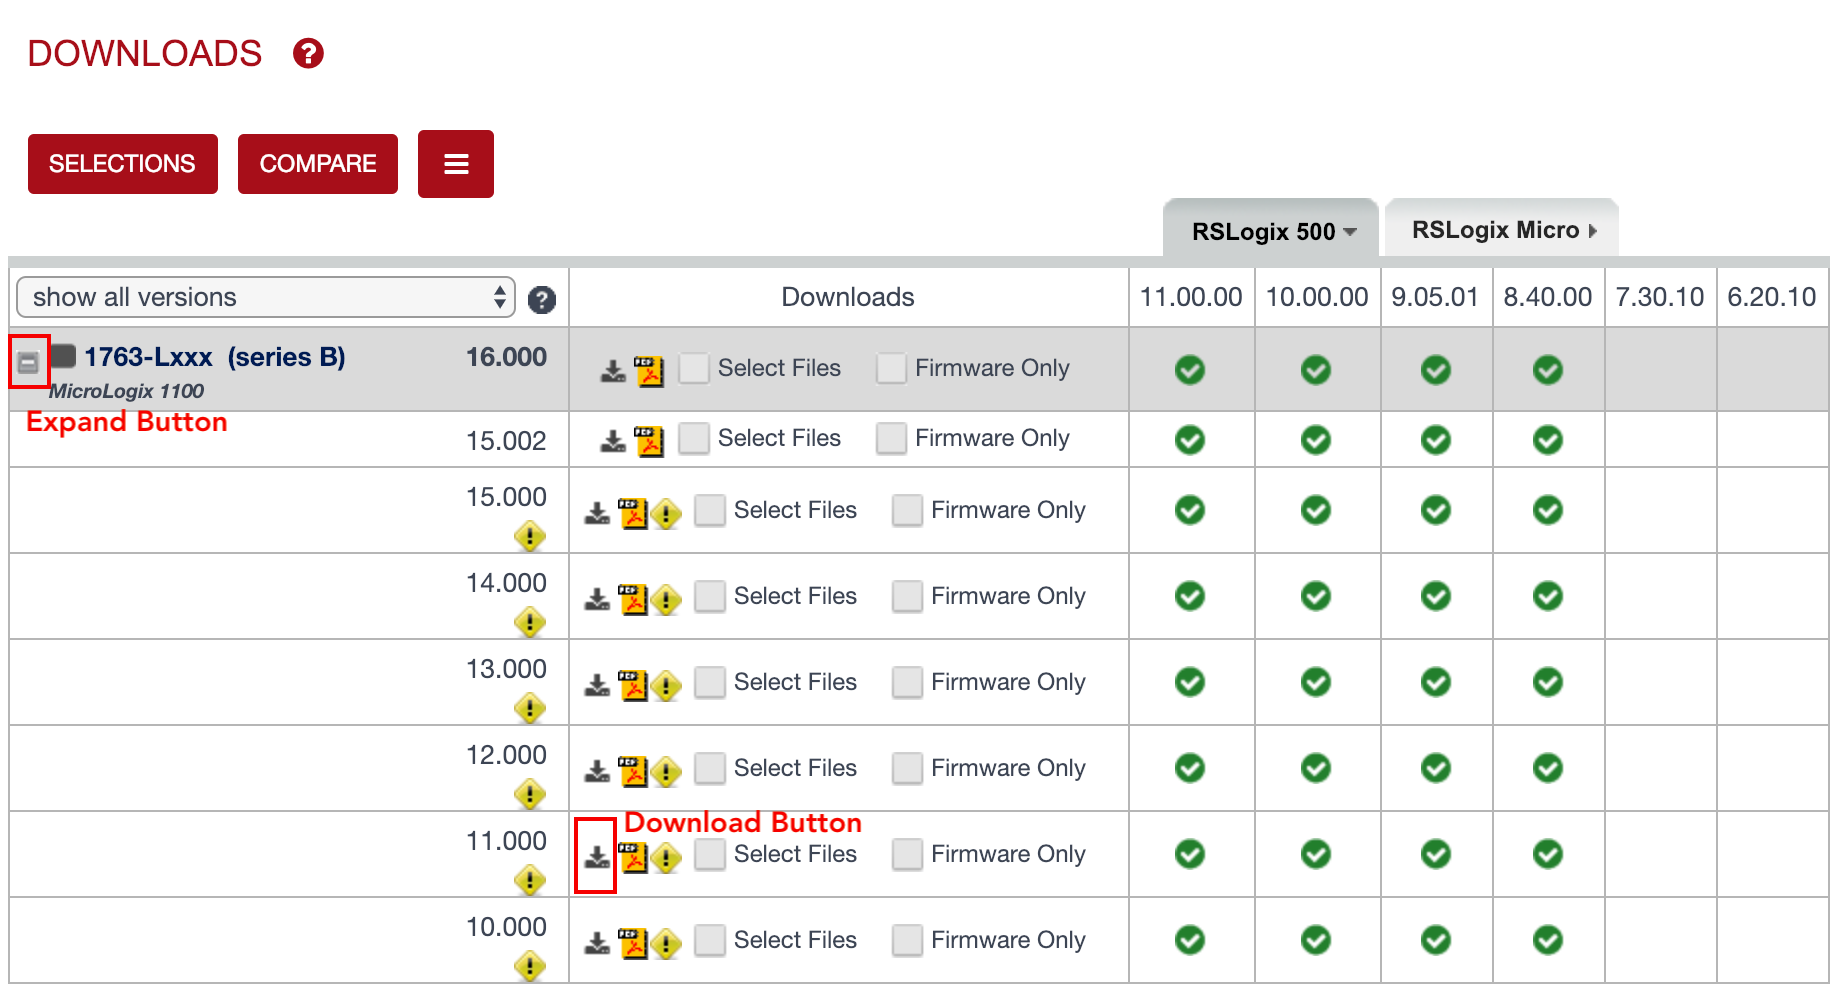Collapse the 1763-Lxxx product row
This screenshot has width=1840, height=990.
tap(27, 361)
